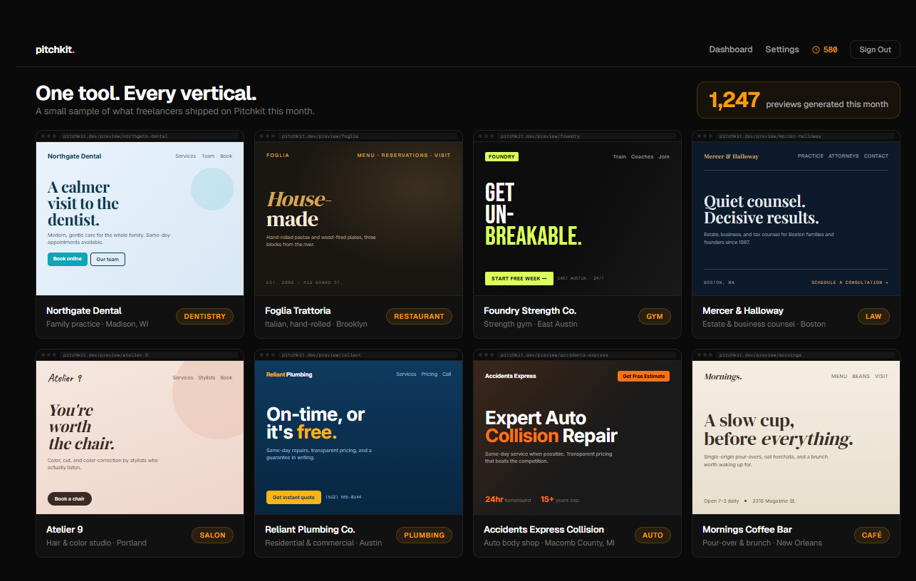Click Our team in Northgate preview
The width and height of the screenshot is (916, 581).
107,259
